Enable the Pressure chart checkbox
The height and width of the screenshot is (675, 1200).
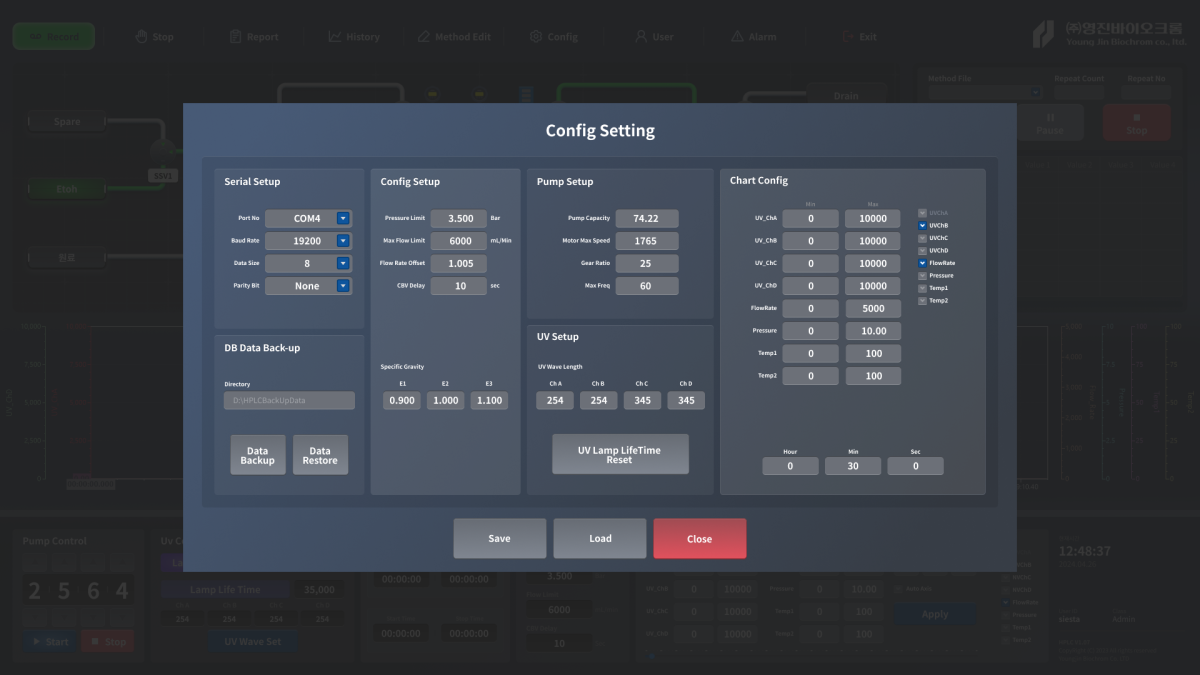tap(922, 275)
